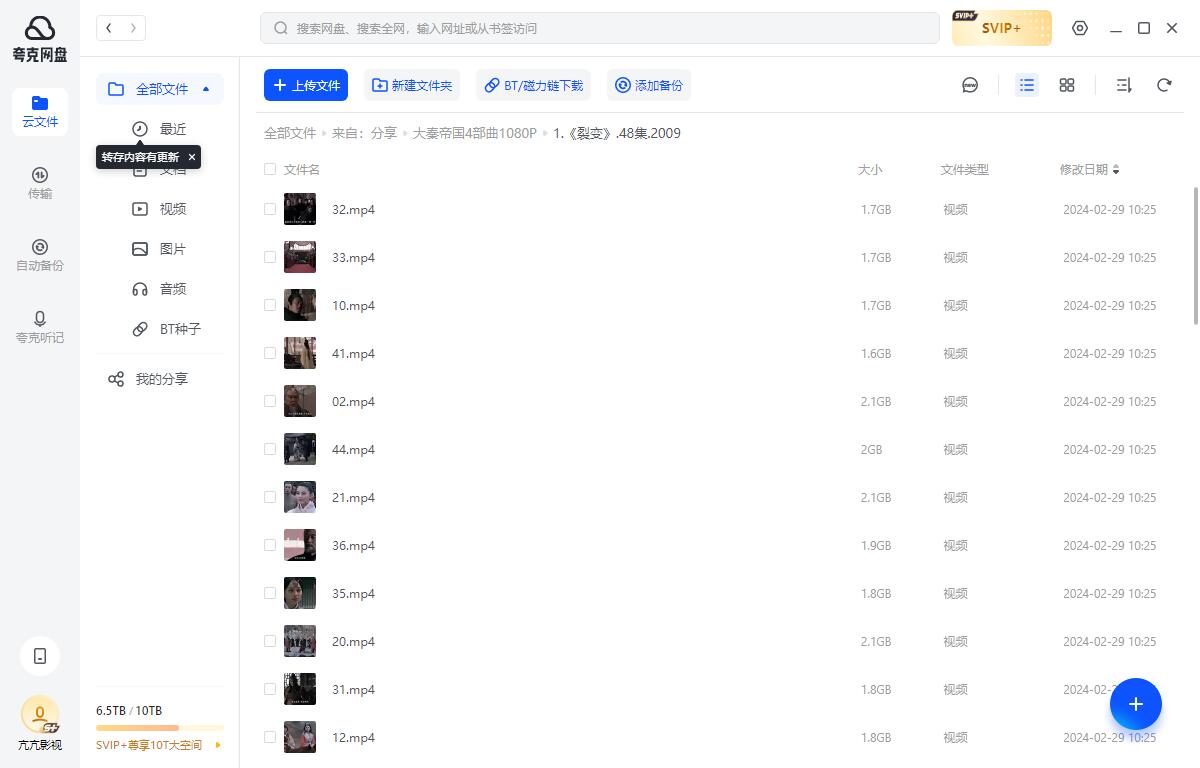Open the 夸克听记 voice notes section

coord(40,327)
